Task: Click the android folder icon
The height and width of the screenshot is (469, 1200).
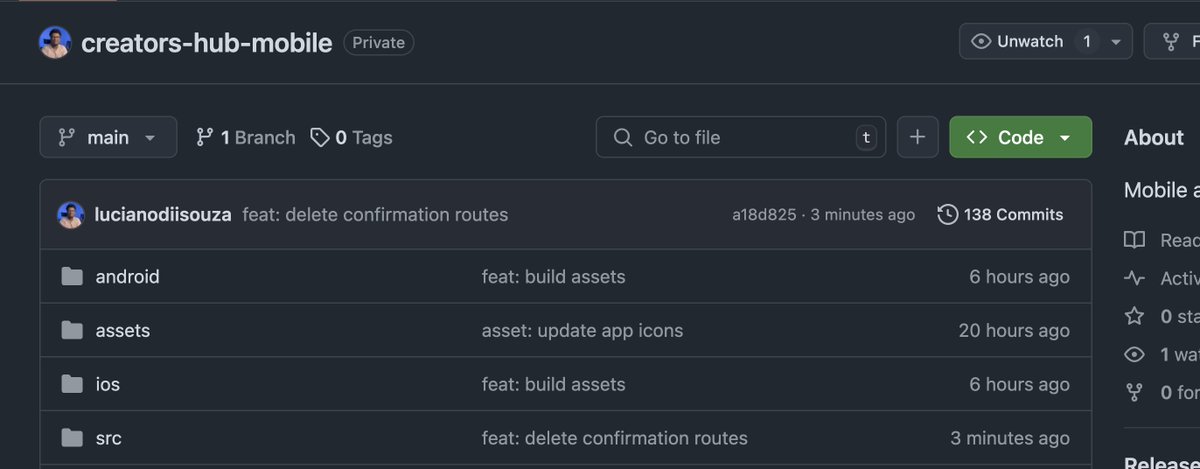Action: tap(71, 277)
